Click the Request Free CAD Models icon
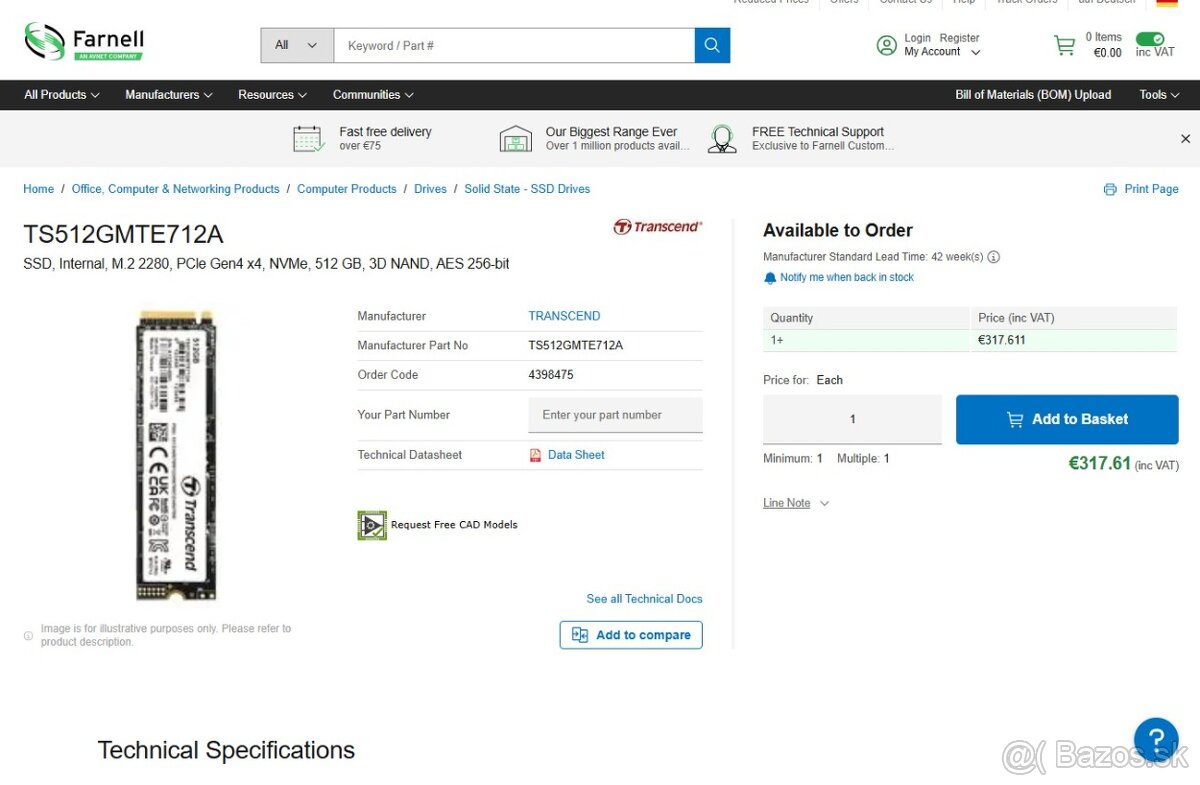The image size is (1200, 785). click(371, 524)
